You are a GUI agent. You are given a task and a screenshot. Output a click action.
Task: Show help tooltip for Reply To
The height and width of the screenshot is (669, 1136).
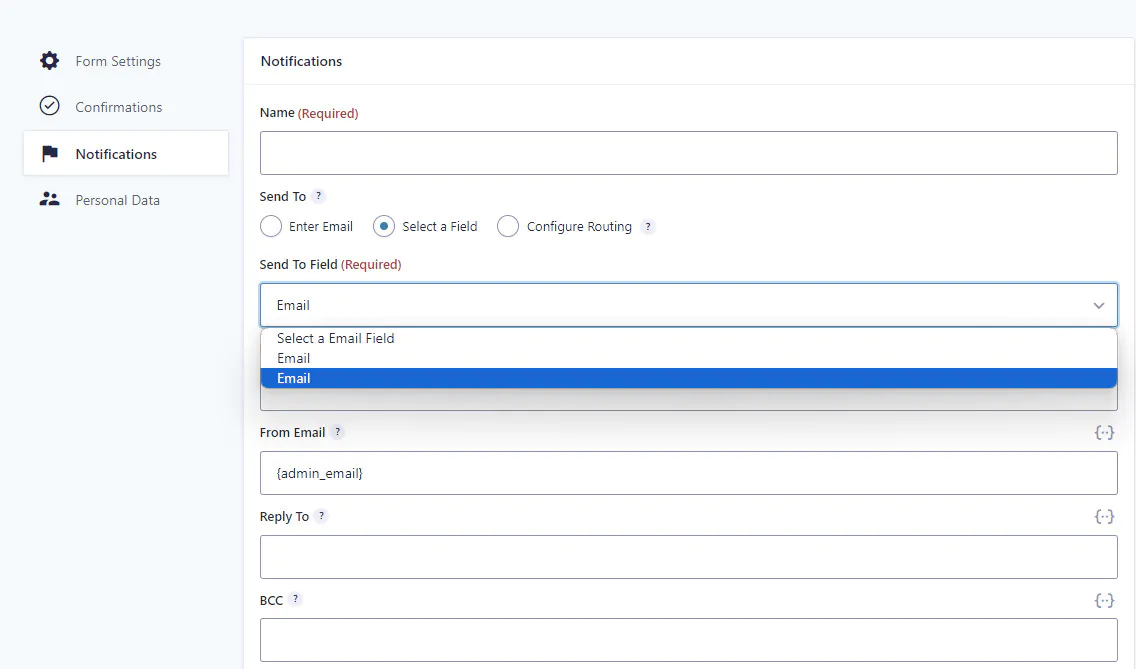321,517
